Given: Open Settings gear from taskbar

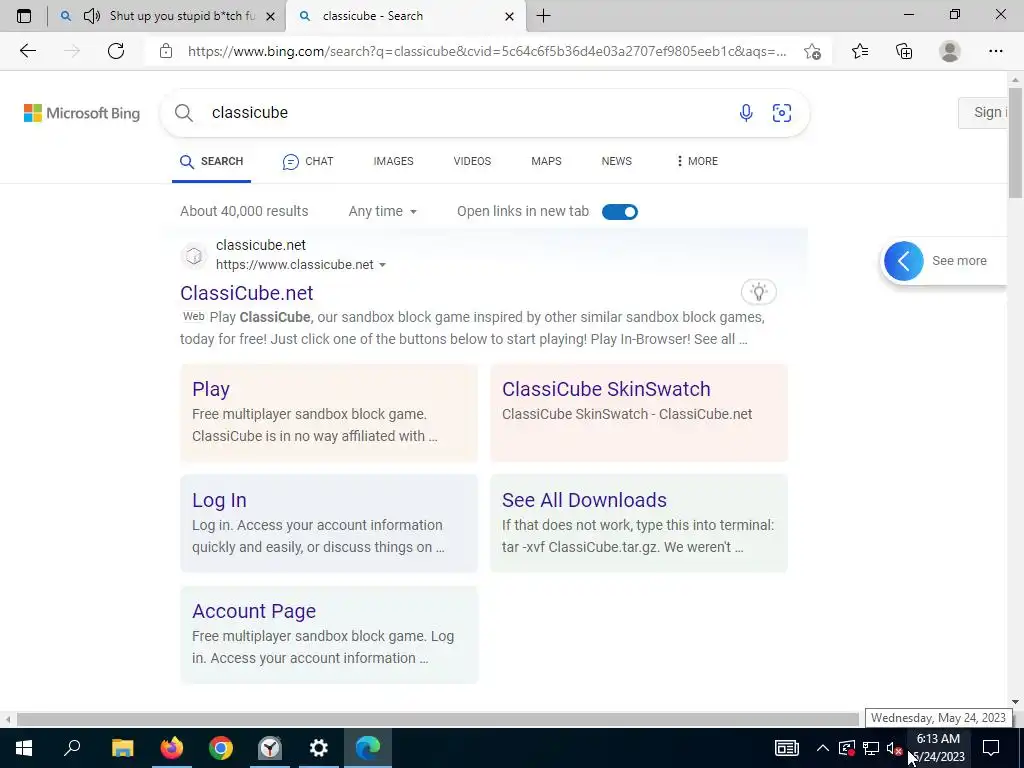Looking at the screenshot, I should (x=319, y=748).
